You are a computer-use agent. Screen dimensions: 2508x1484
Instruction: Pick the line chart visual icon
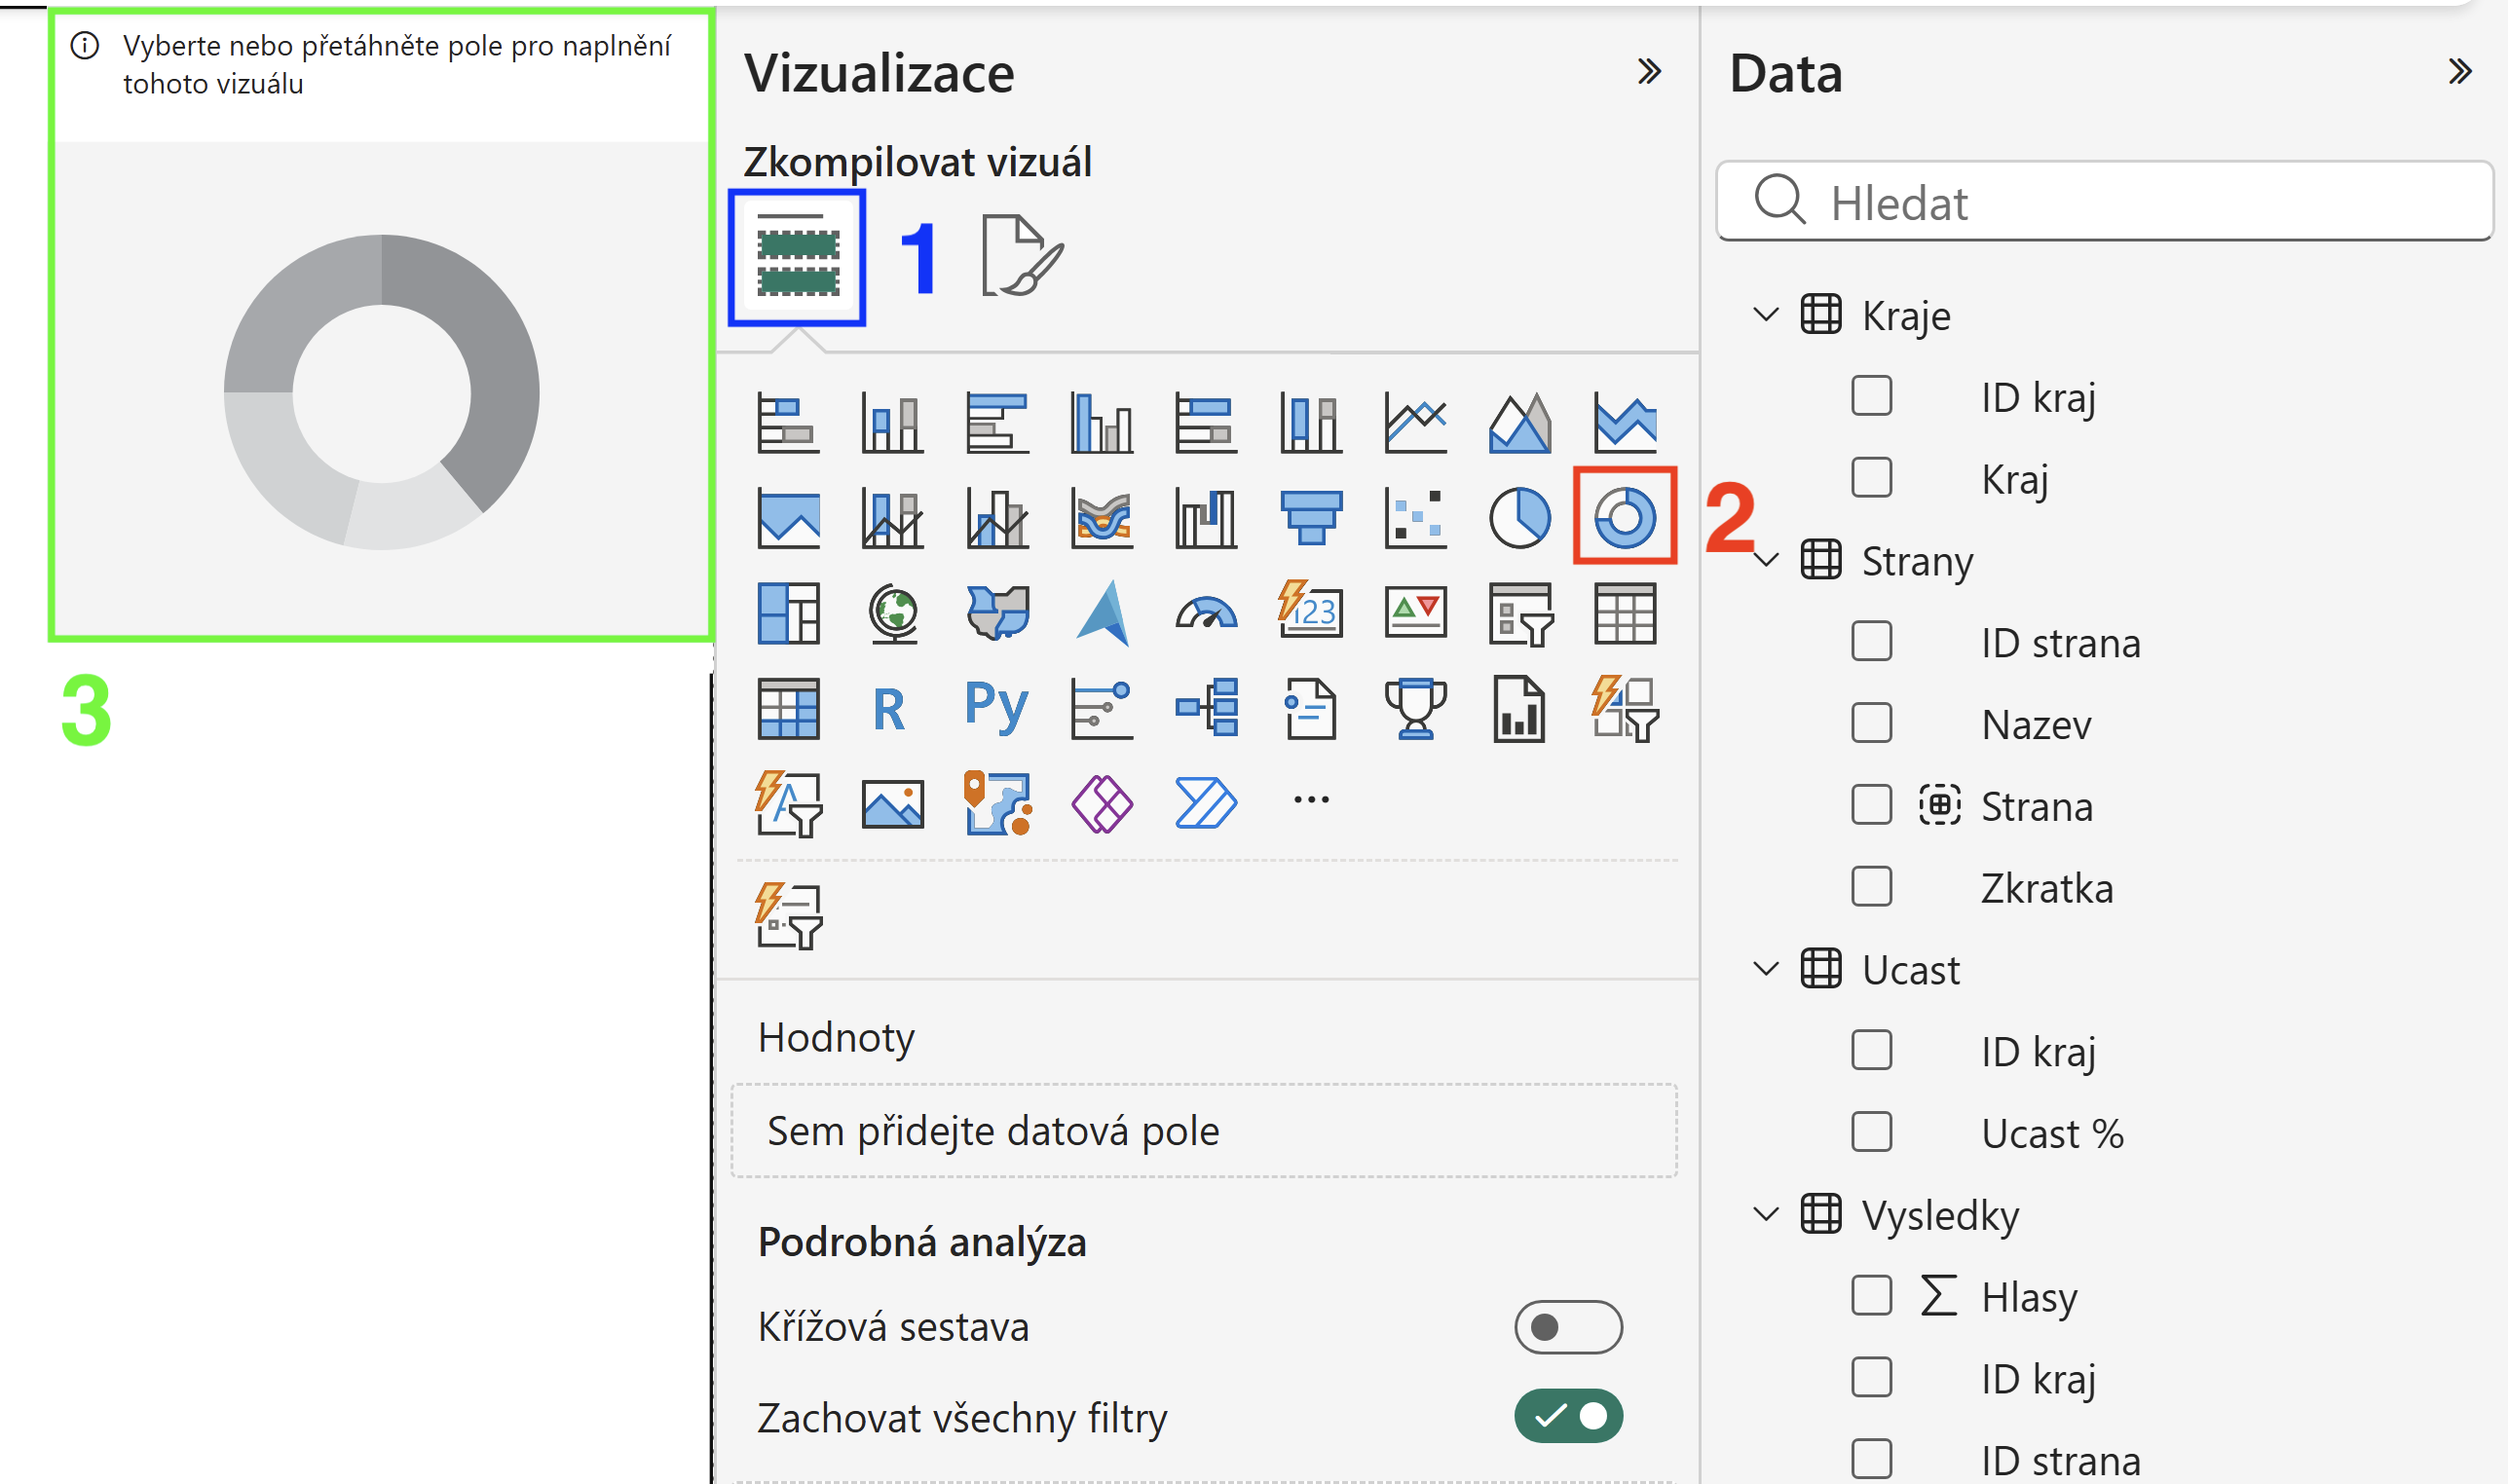tap(1415, 423)
